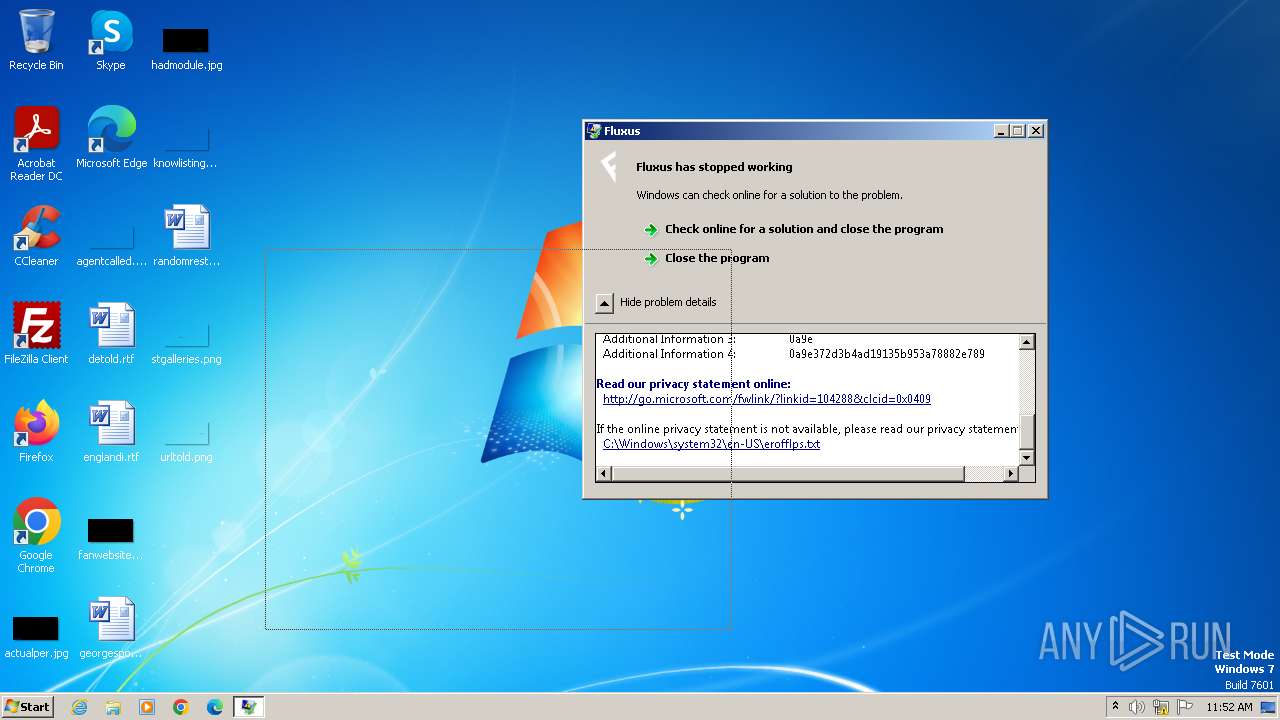This screenshot has height=720, width=1280.
Task: Click the horizontal scrollbar thumb in details
Action: tap(788, 474)
